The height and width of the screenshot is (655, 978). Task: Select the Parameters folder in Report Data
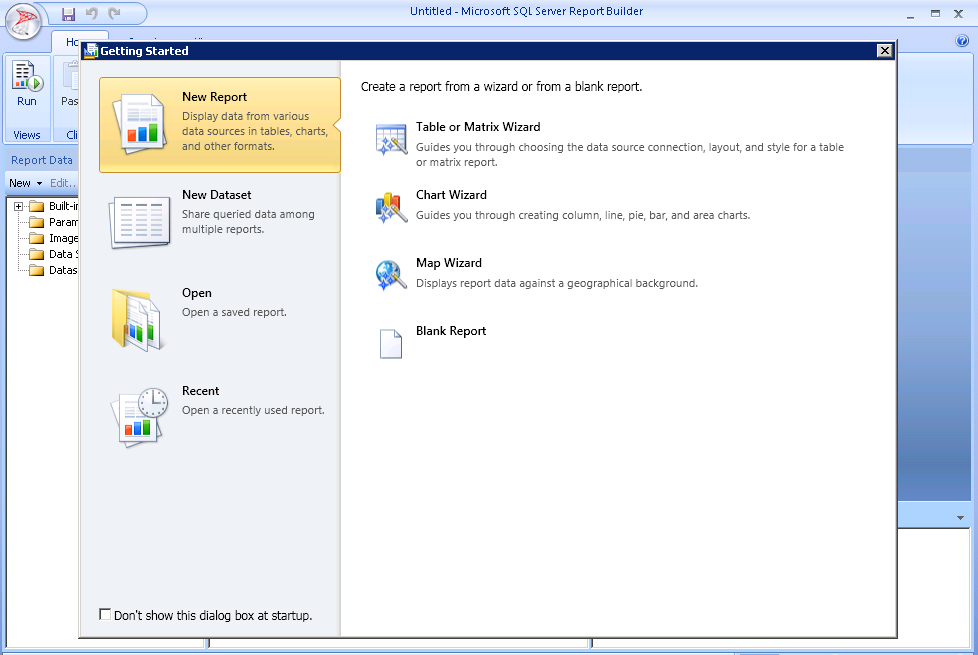pyautogui.click(x=54, y=222)
